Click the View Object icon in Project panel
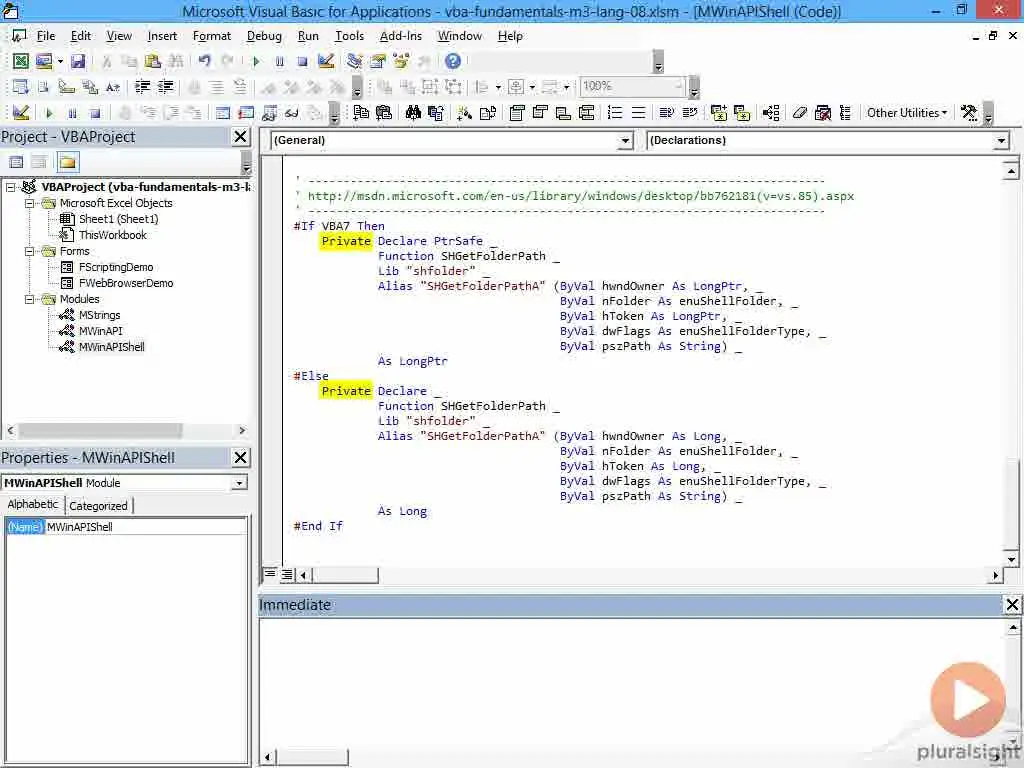The image size is (1024, 768). coord(39,162)
